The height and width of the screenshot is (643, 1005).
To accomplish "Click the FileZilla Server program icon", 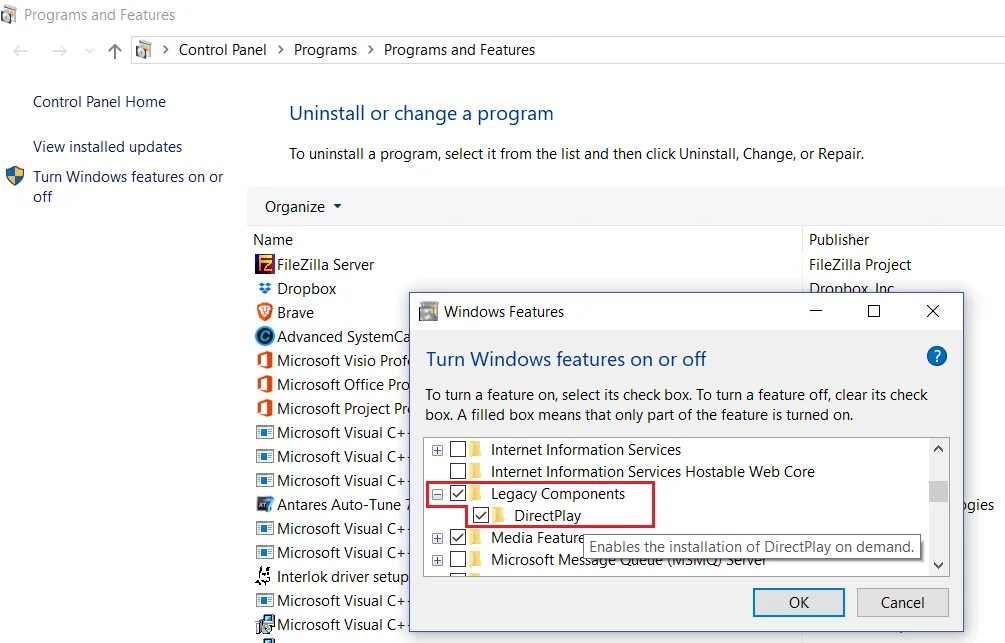I will point(264,265).
